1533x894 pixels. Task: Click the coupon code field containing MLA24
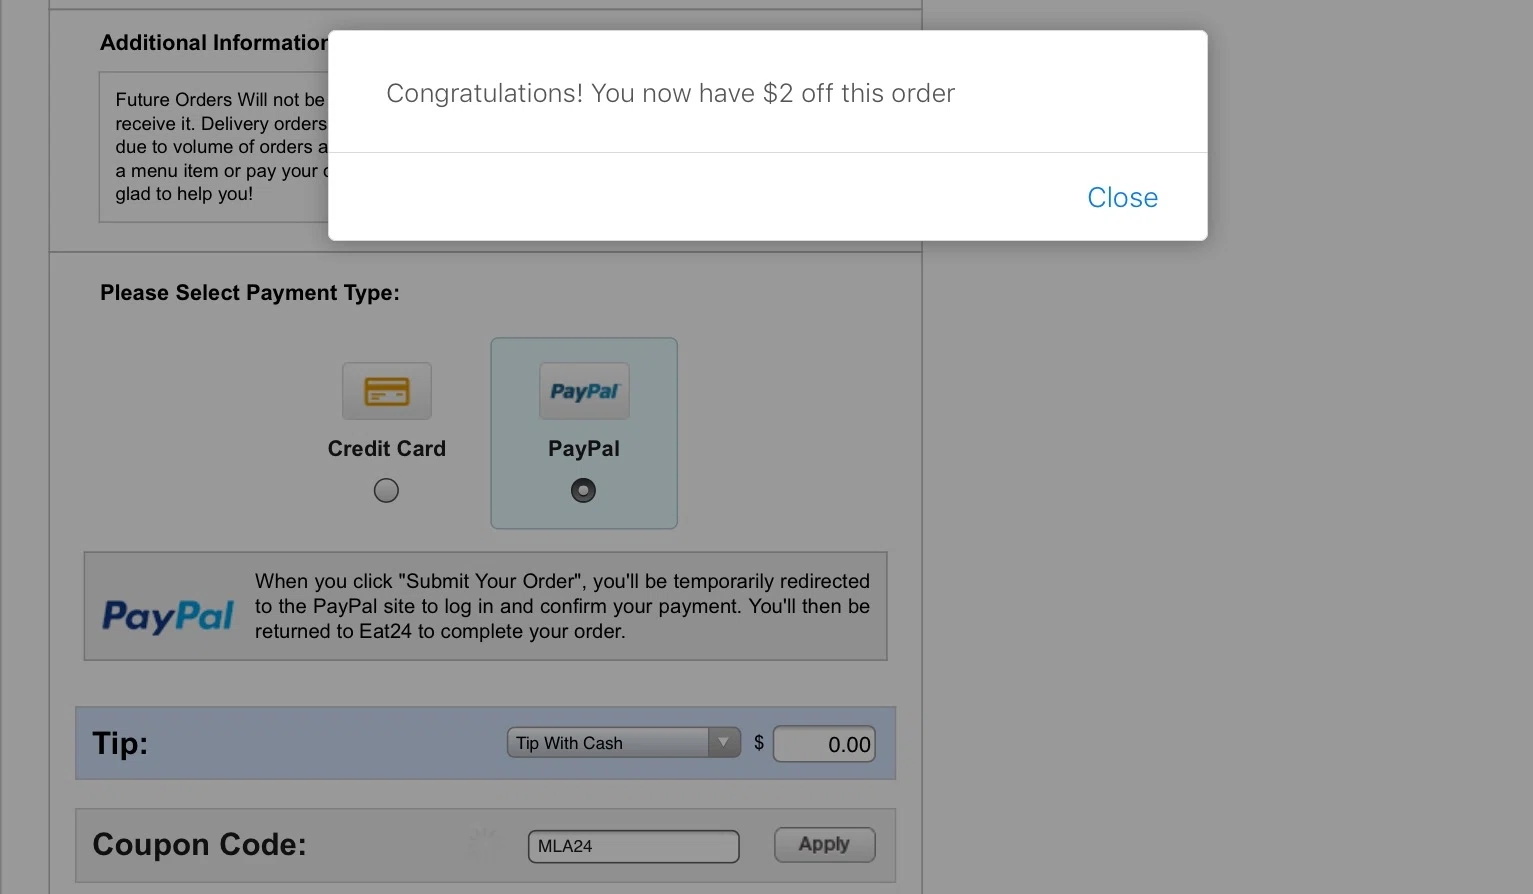[x=633, y=846]
